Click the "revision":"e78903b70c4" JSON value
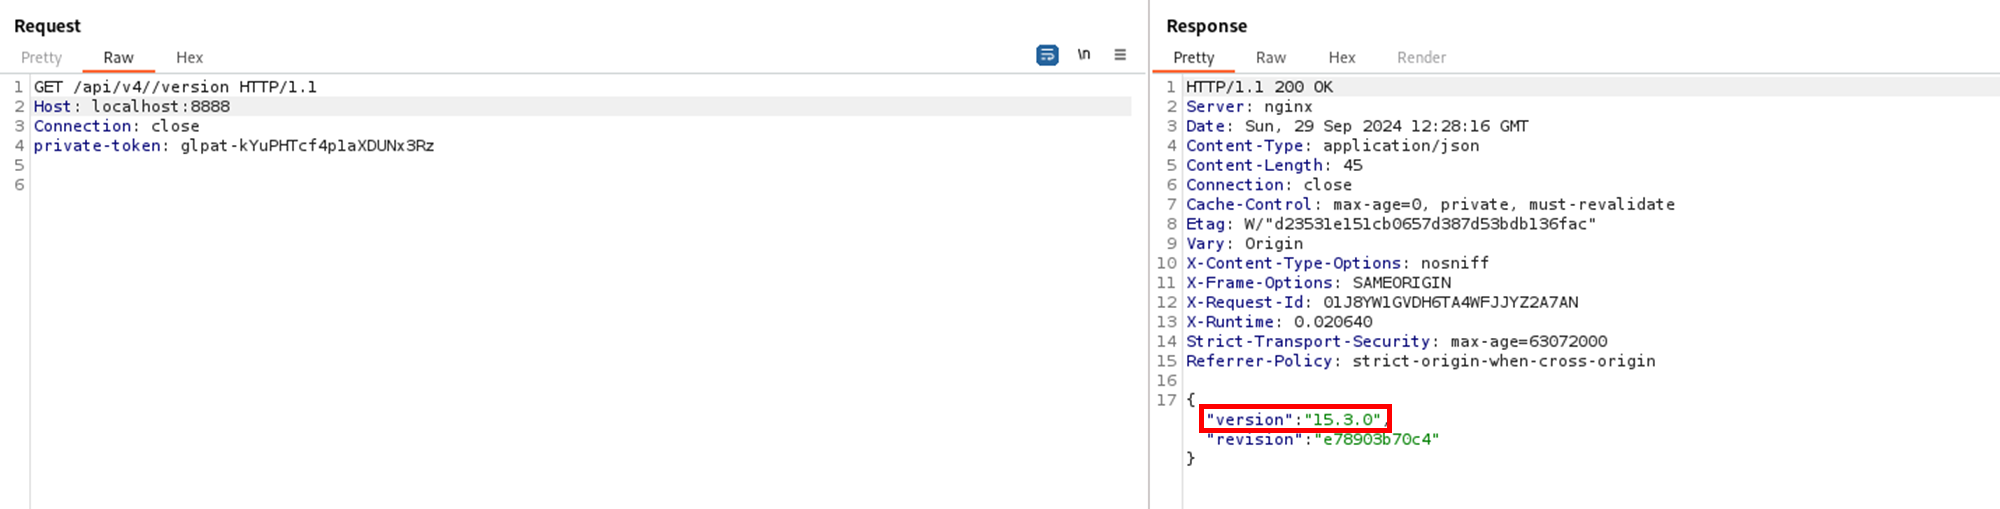 [1323, 439]
